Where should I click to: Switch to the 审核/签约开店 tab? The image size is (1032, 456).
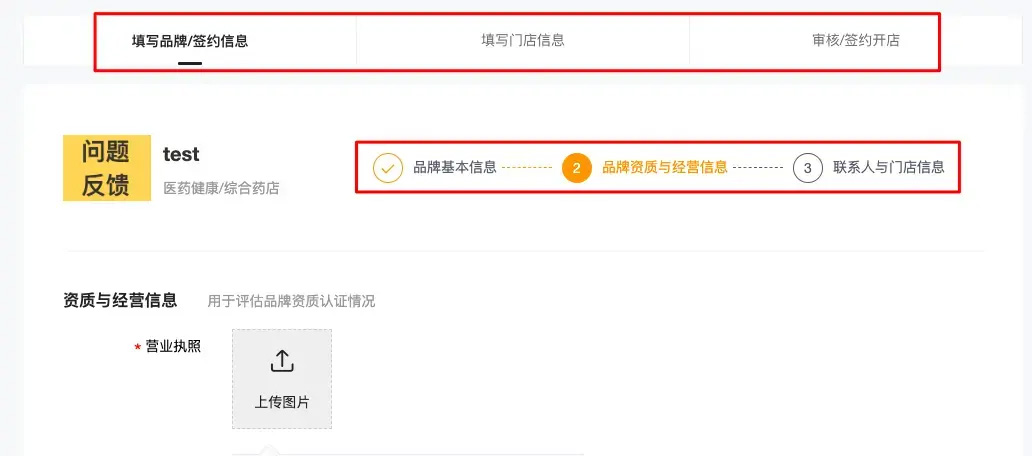(x=856, y=40)
